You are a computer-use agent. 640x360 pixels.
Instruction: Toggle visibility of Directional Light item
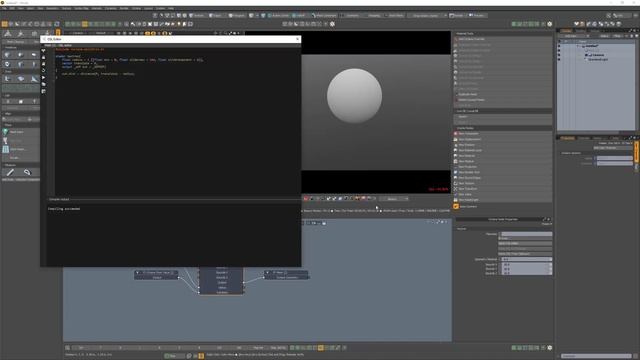[x=559, y=59]
